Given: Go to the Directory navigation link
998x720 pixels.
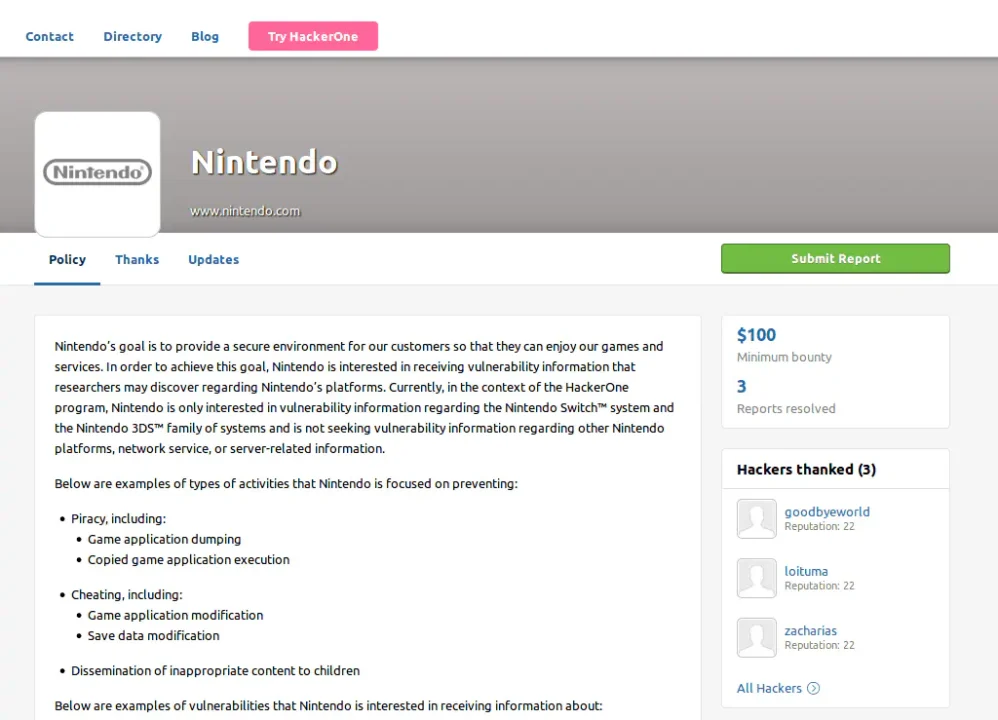Looking at the screenshot, I should 132,37.
